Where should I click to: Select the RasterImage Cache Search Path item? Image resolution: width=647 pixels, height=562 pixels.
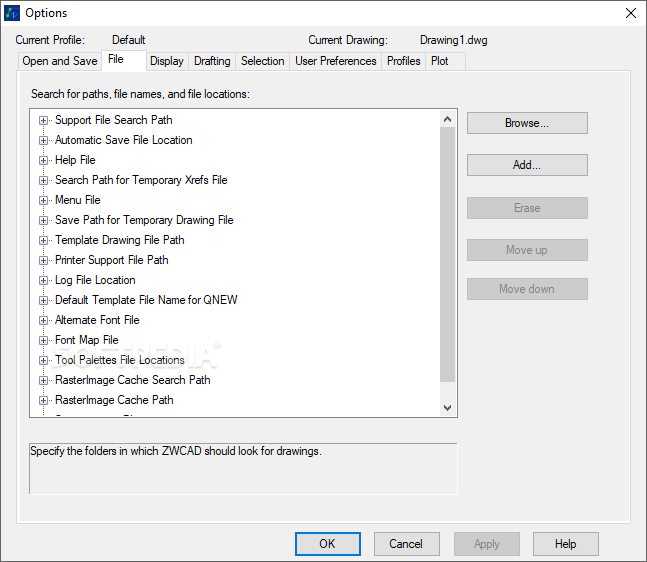[133, 380]
